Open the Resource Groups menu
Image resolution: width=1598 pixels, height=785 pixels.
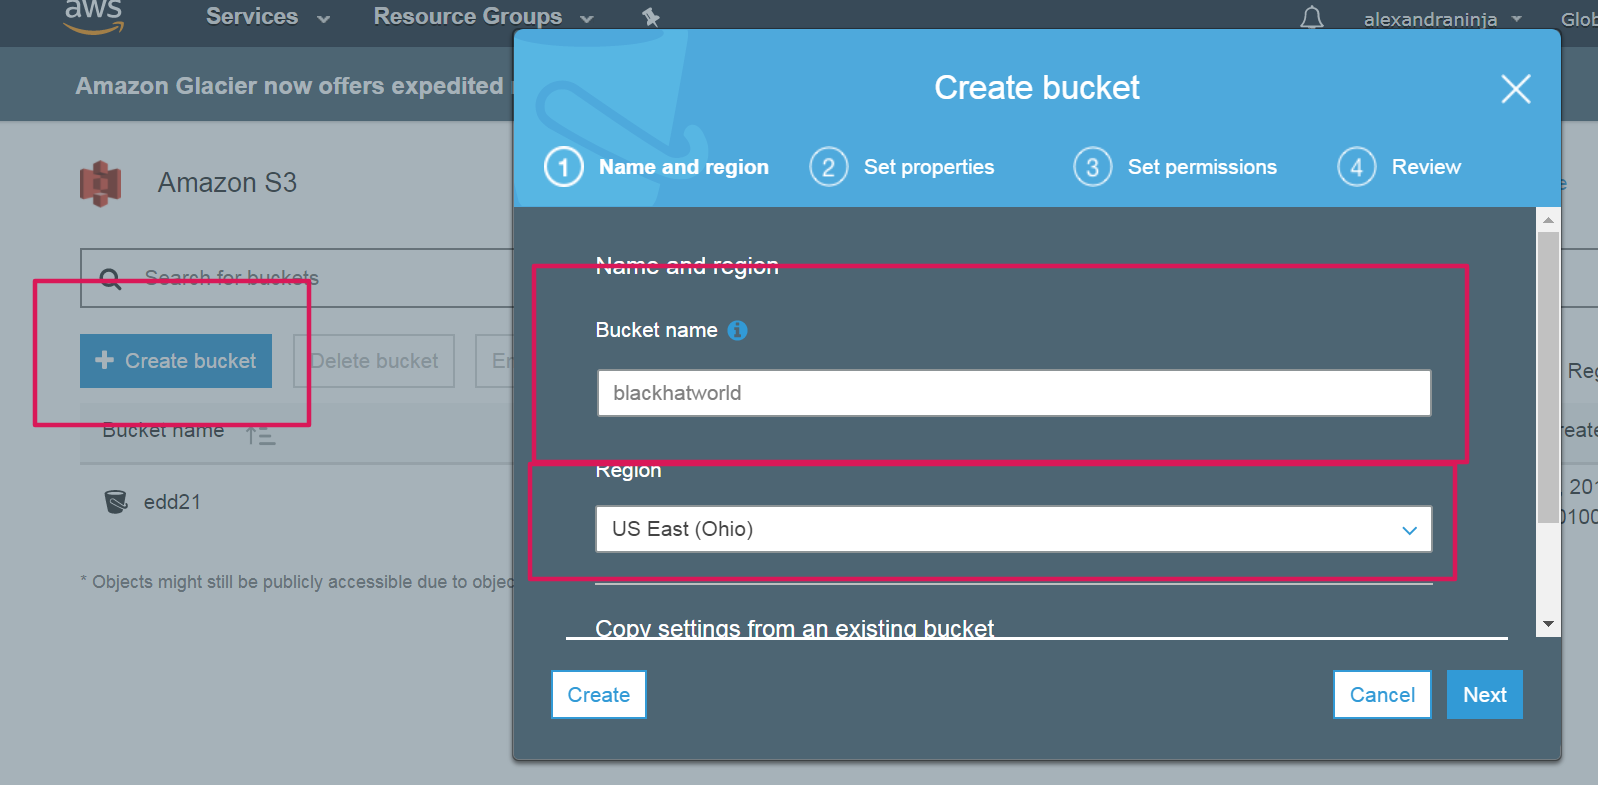click(483, 17)
